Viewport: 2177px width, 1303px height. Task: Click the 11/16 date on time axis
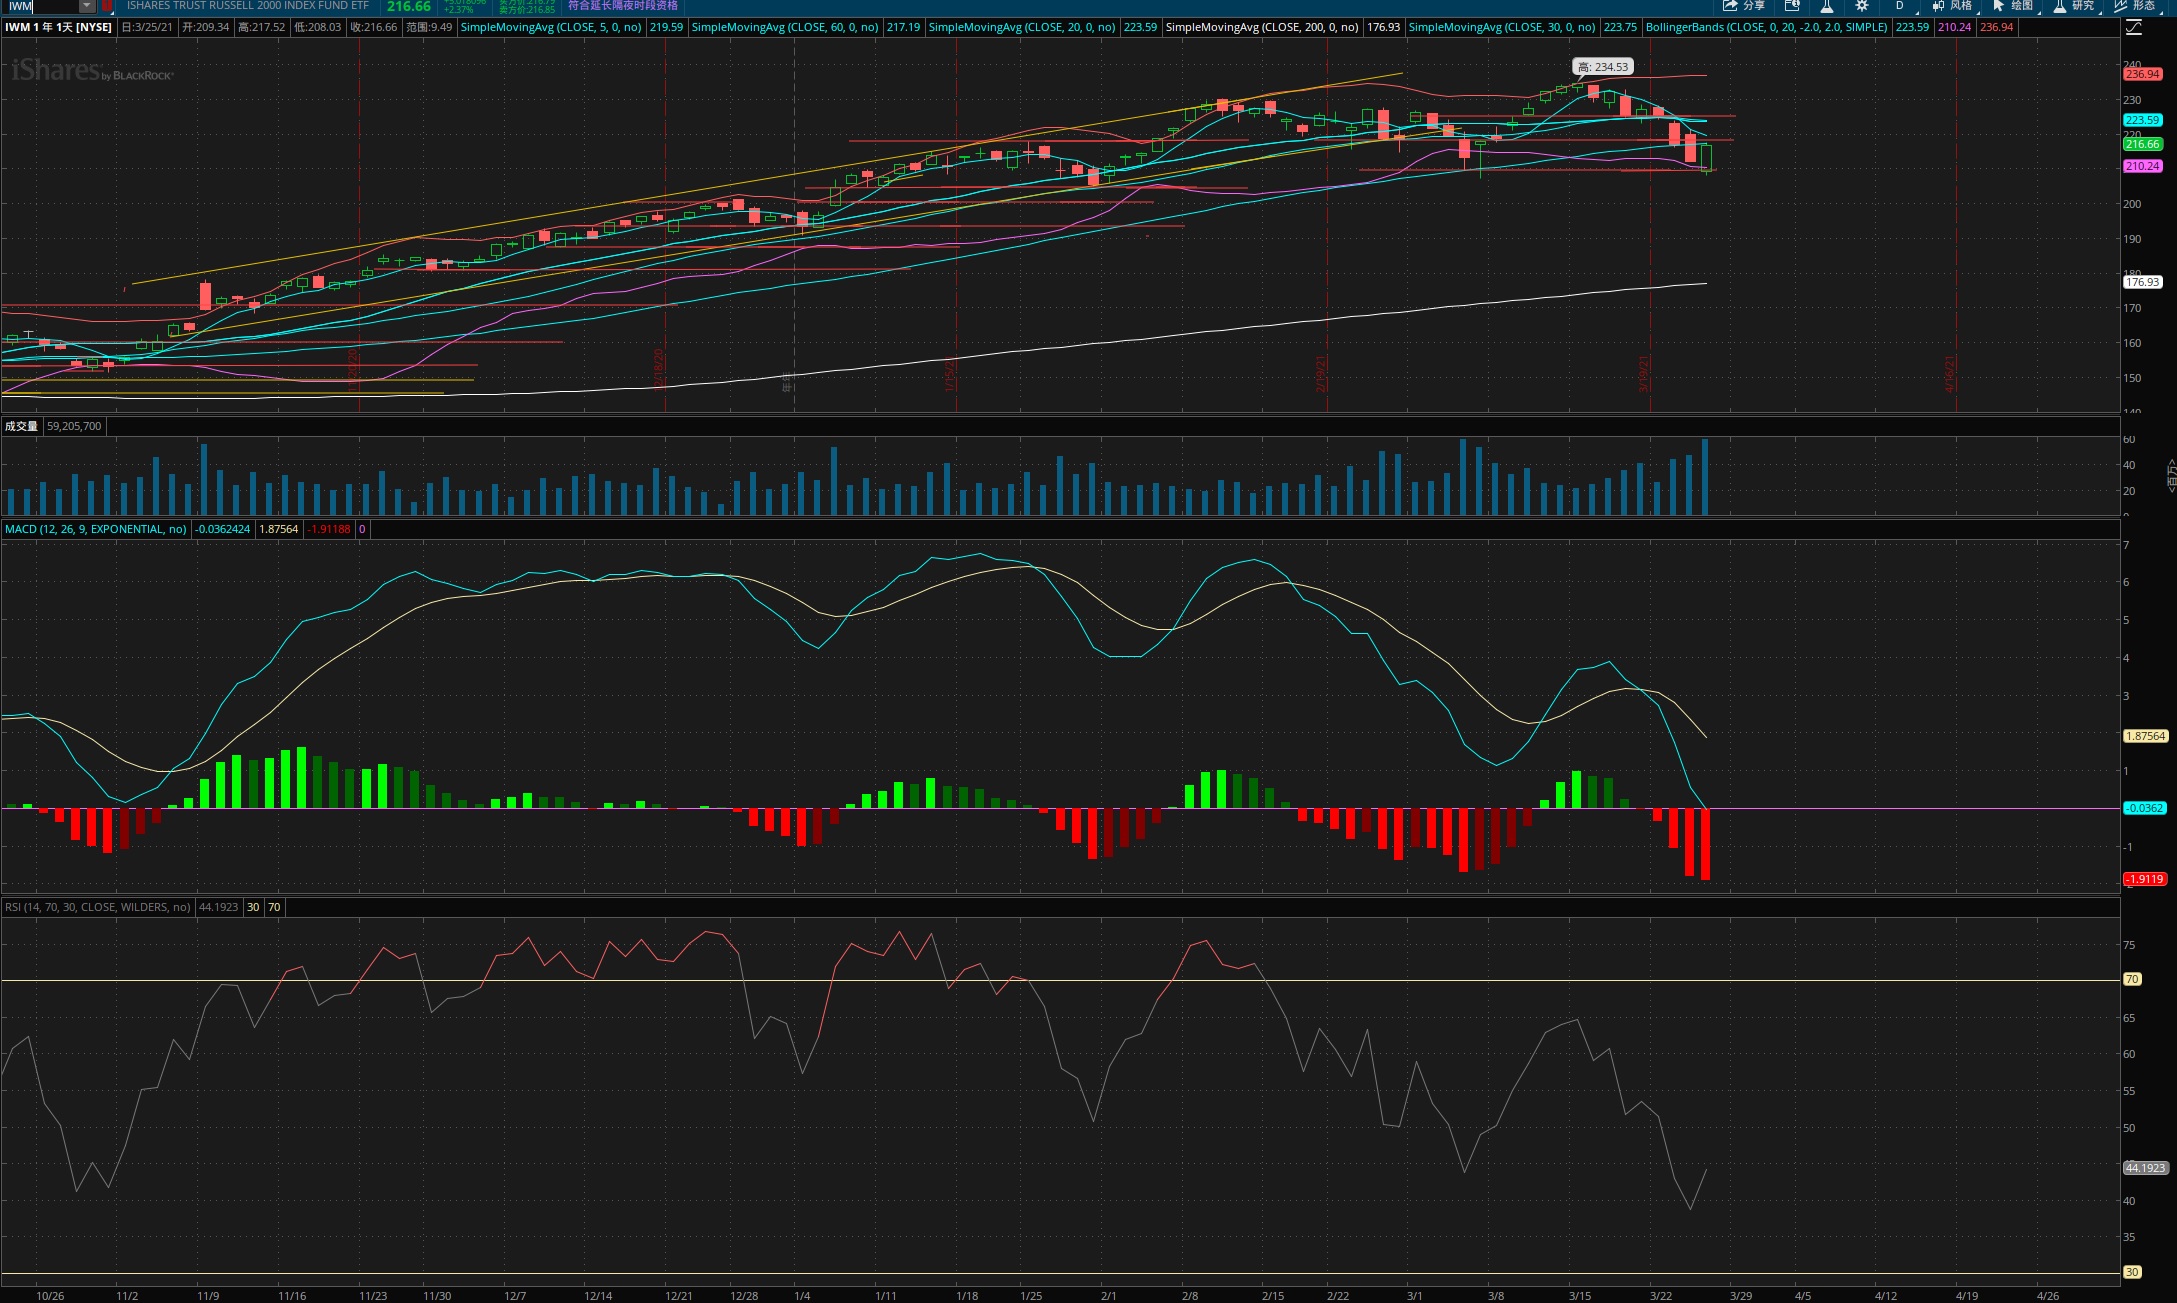pos(292,1296)
